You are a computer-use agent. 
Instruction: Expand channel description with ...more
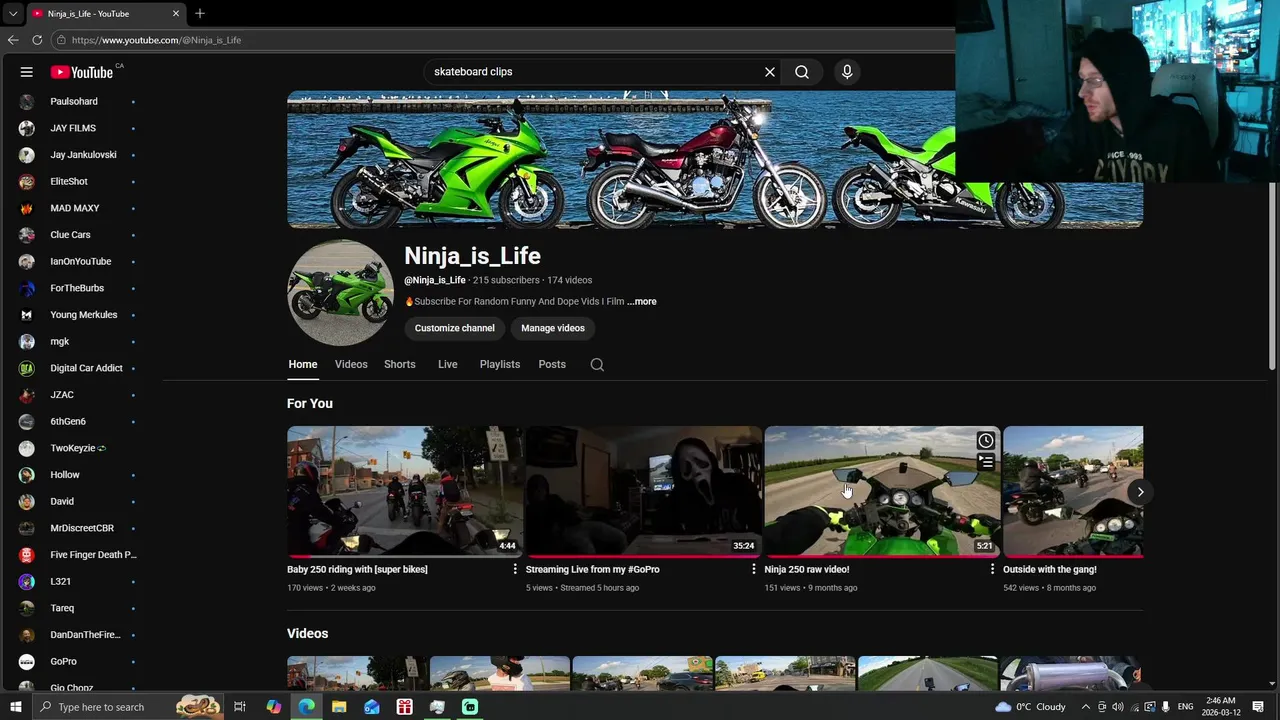[x=642, y=302]
